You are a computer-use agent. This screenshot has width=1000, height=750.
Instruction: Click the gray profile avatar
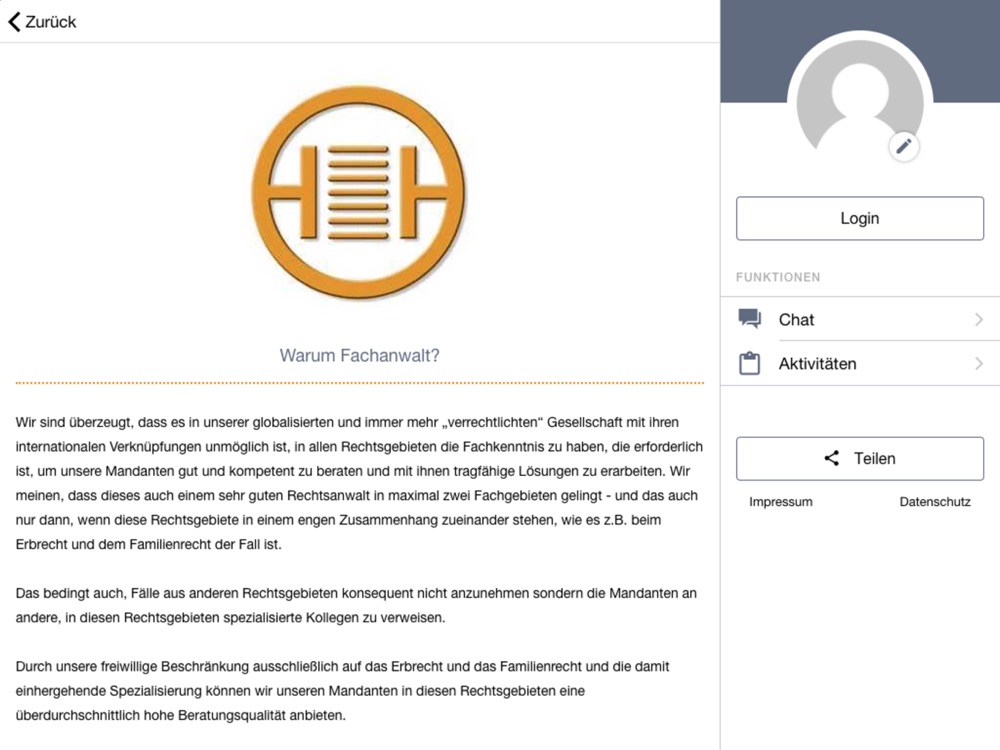(x=860, y=96)
